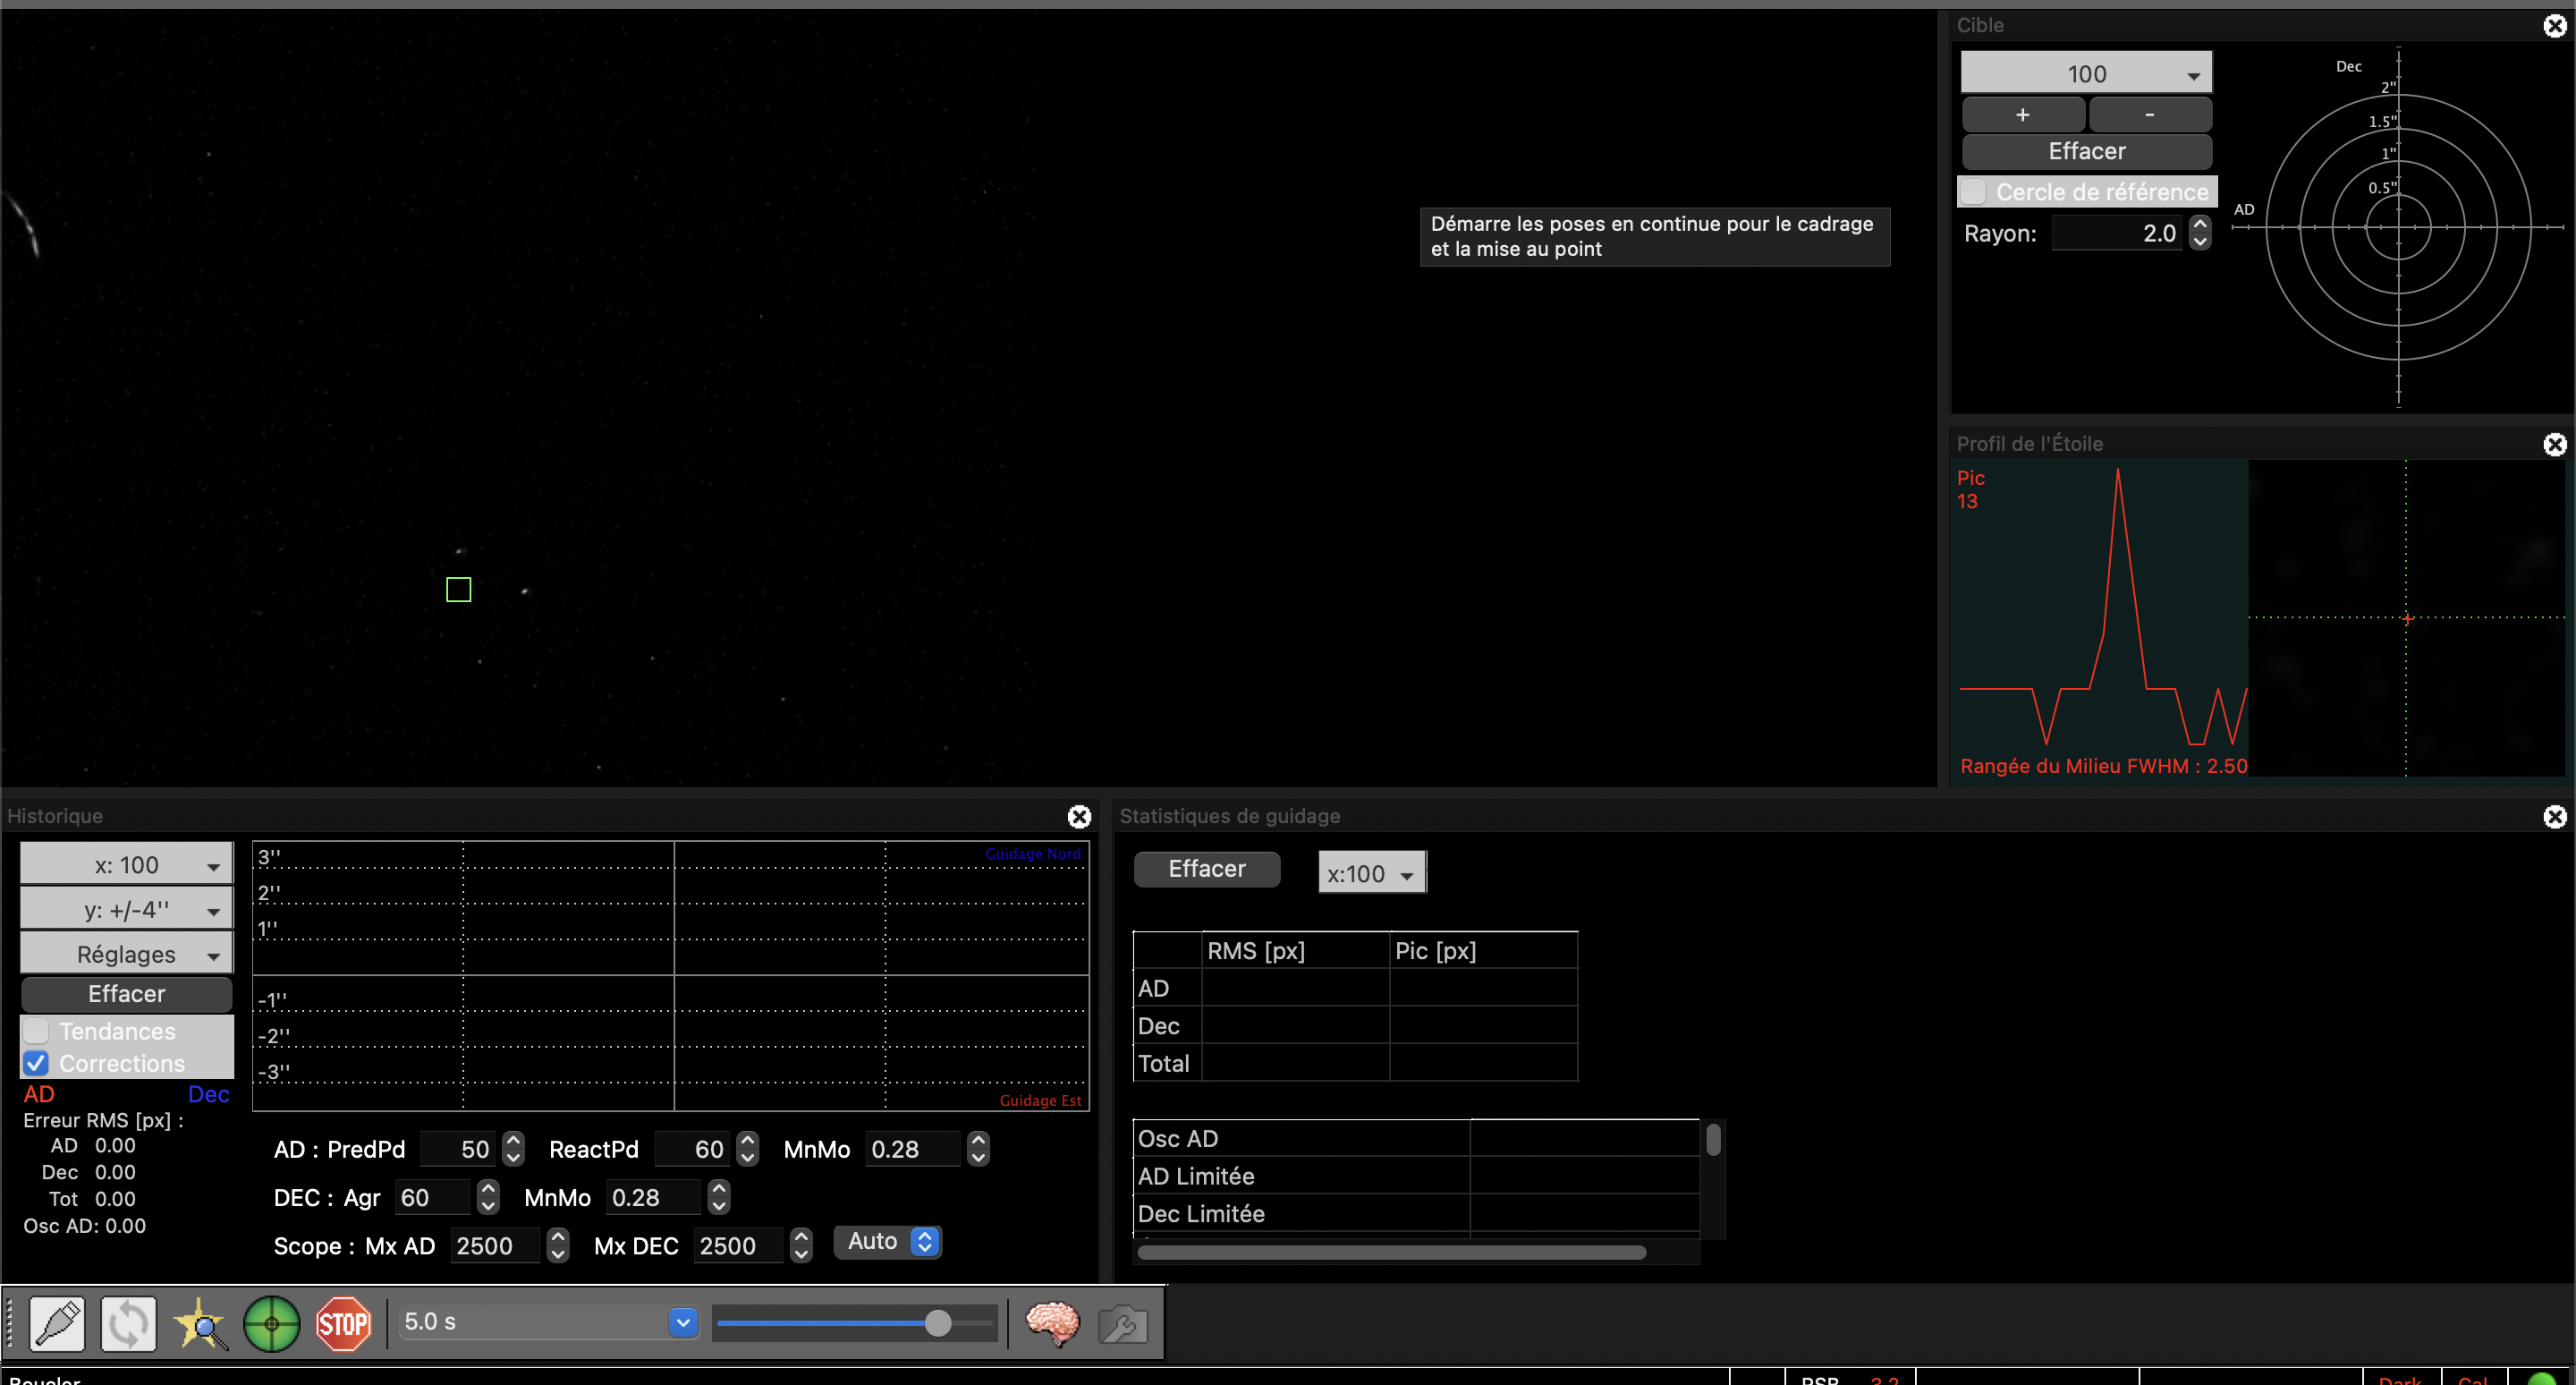Screen dimensions: 2576x1385
Task: Click the Rayon value input field
Action: click(2116, 233)
